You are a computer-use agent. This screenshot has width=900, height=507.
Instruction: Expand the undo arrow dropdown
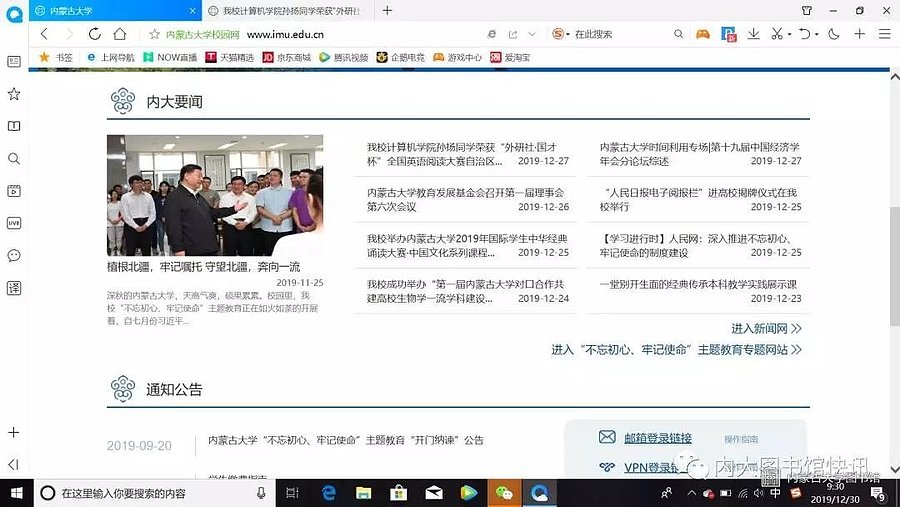pos(816,34)
